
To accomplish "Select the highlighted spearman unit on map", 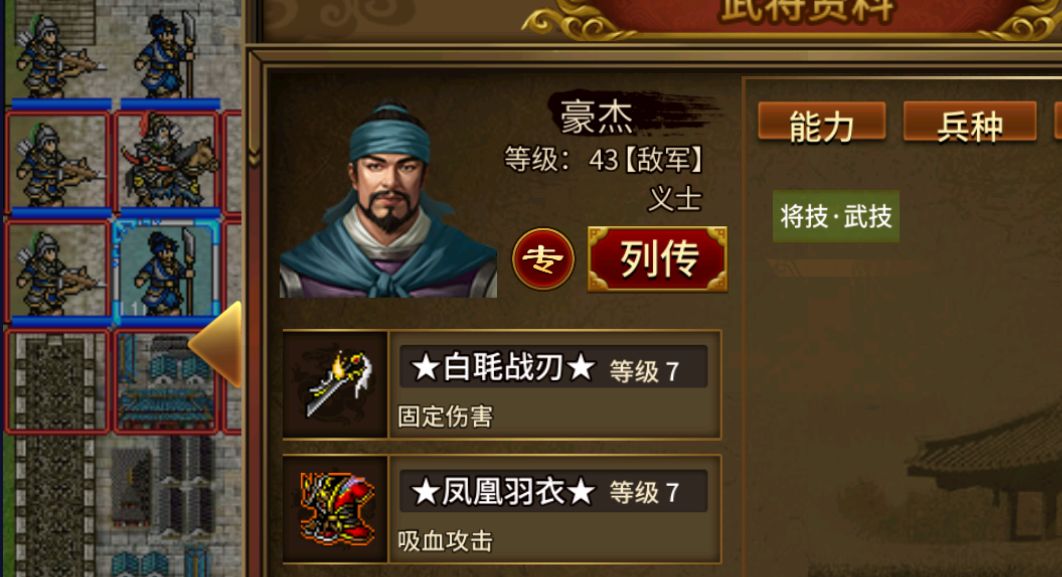I will [167, 272].
